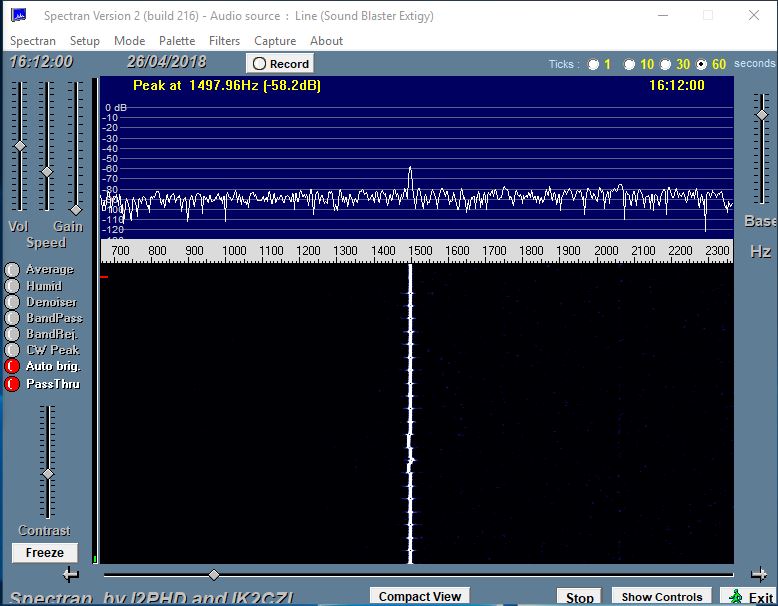
Task: Enable the CW Peak filter
Action: tap(12, 350)
